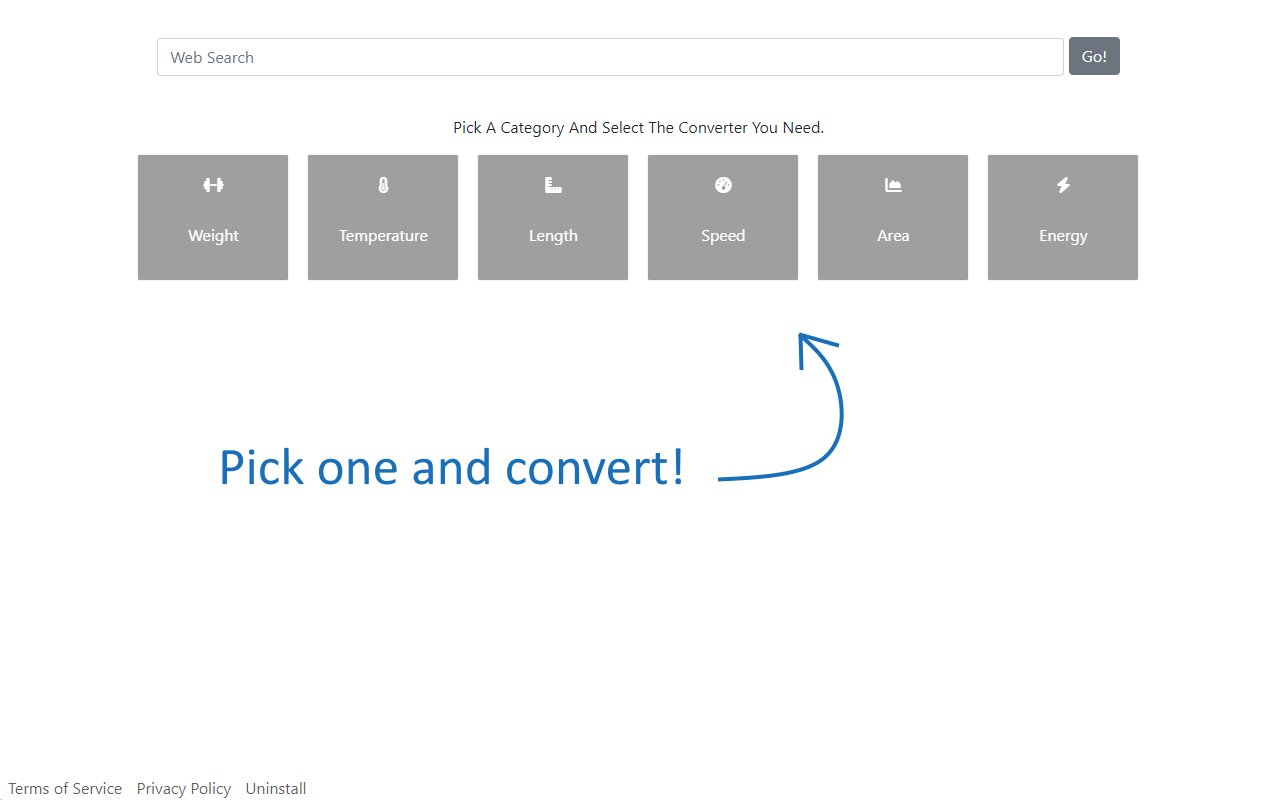View the Privacy Policy
The height and width of the screenshot is (800, 1280).
(x=184, y=788)
